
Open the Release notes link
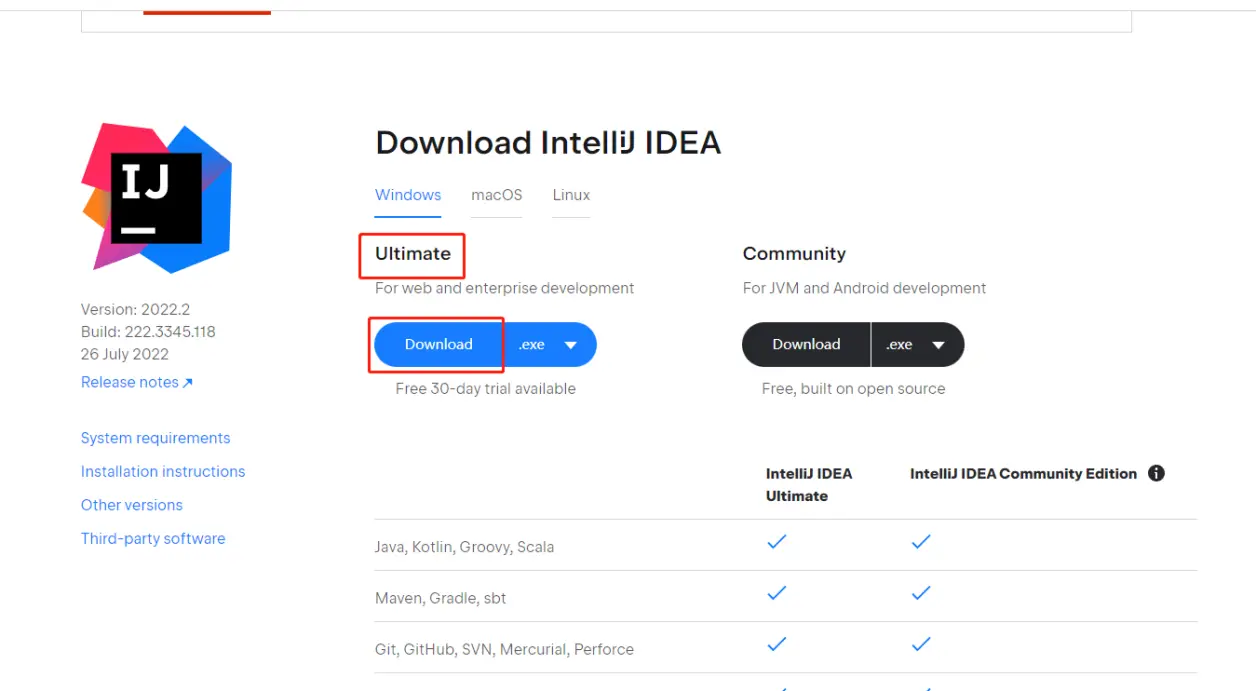(130, 382)
